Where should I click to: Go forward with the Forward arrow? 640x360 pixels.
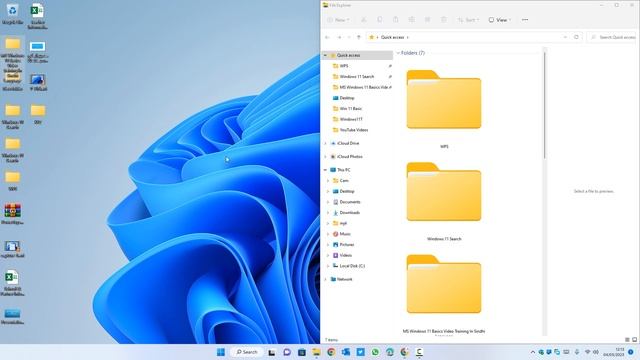[x=339, y=37]
